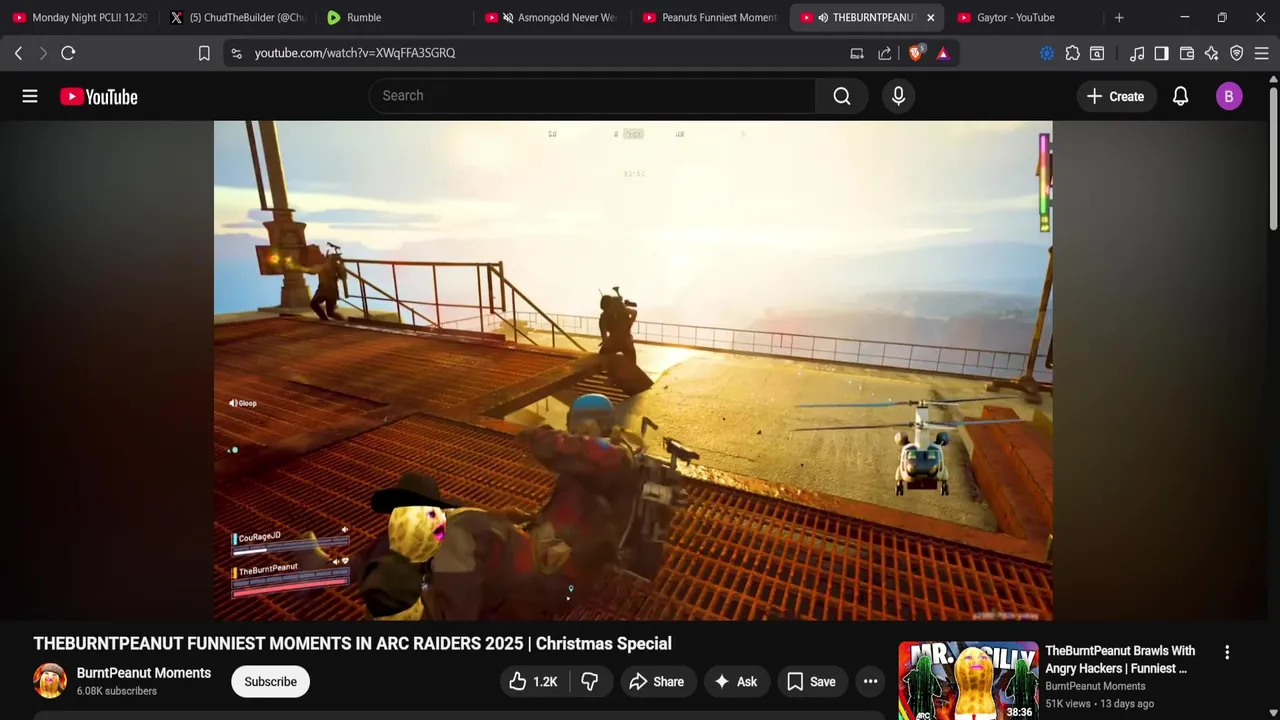The width and height of the screenshot is (1280, 720).
Task: Click the Share button
Action: tap(657, 682)
